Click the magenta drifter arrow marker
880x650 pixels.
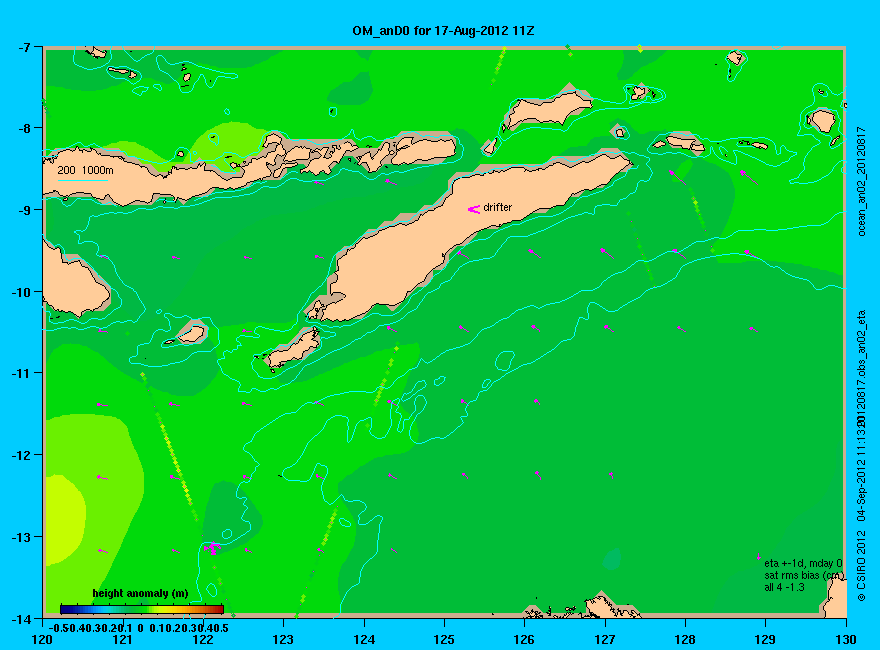(x=474, y=209)
